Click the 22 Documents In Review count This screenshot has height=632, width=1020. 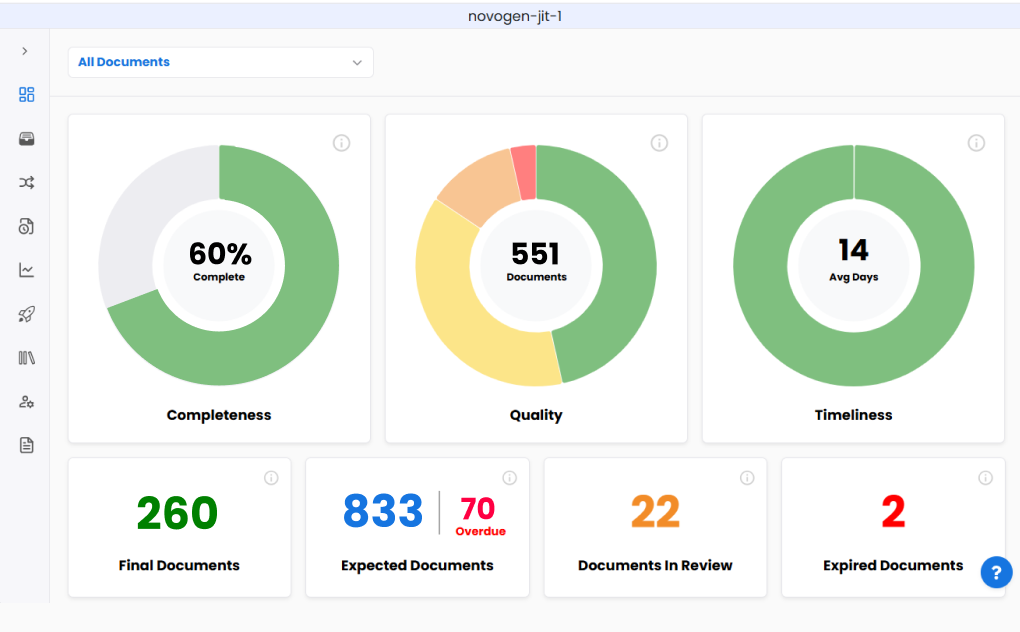tap(655, 512)
